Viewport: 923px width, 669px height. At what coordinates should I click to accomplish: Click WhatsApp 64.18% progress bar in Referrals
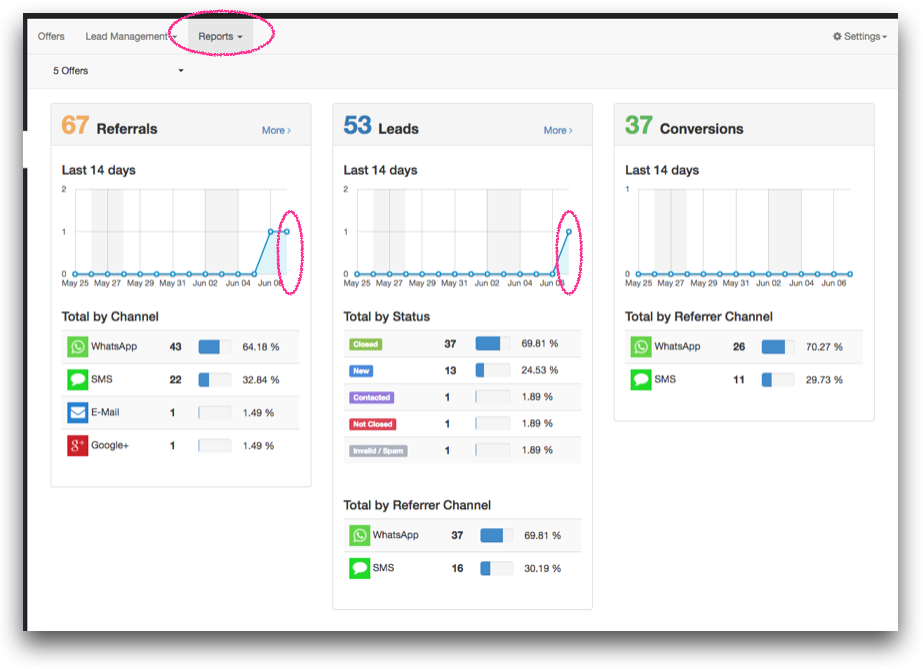point(214,347)
